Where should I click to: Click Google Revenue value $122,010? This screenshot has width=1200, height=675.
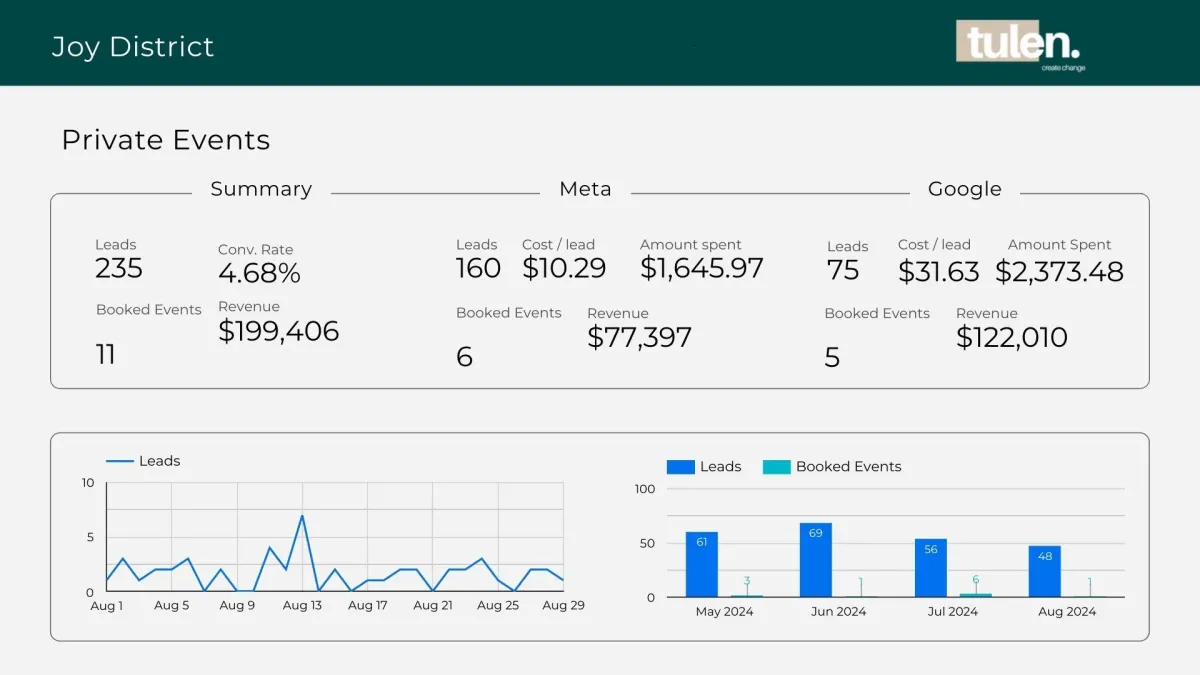pyautogui.click(x=1011, y=338)
